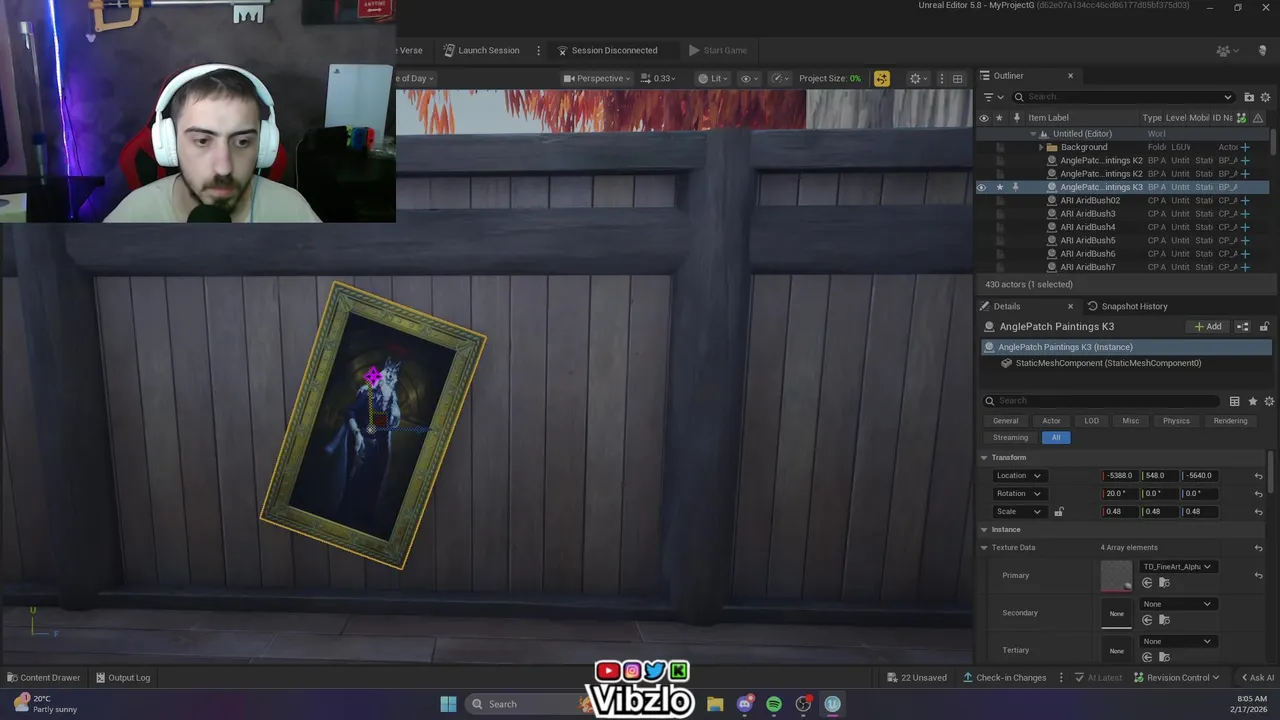Open Output Log
This screenshot has height=720, width=1280.
point(123,678)
